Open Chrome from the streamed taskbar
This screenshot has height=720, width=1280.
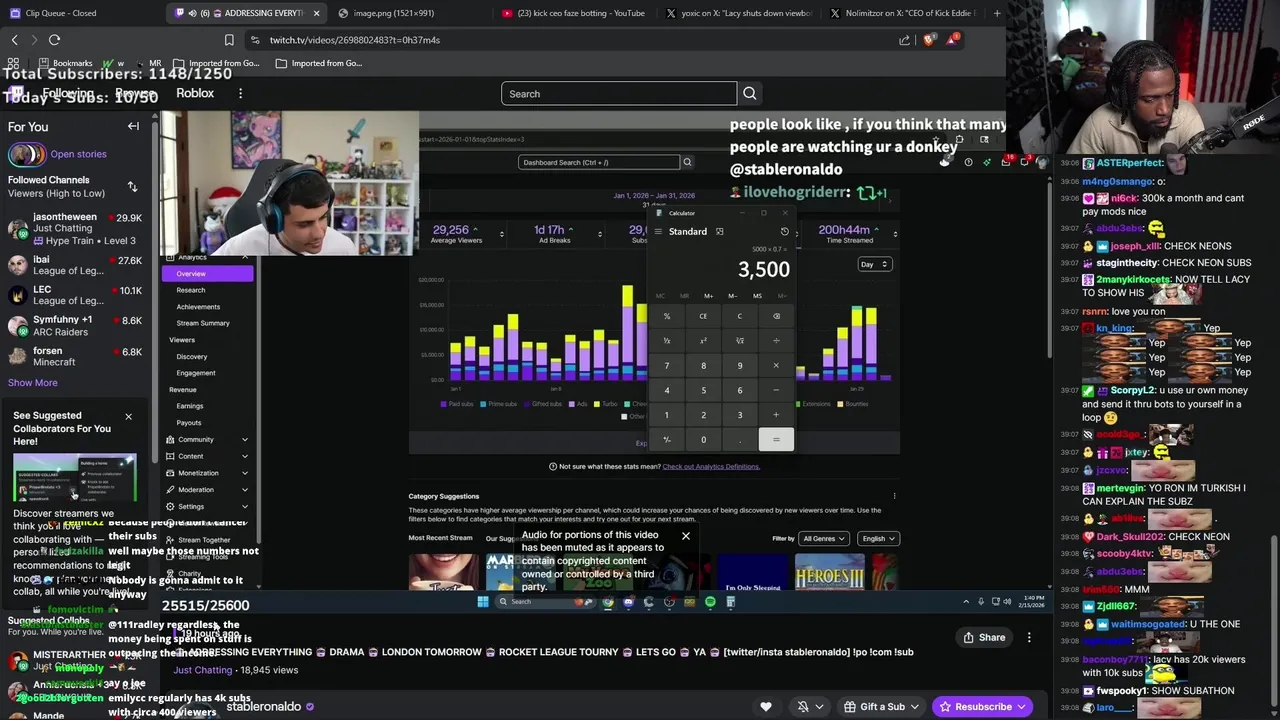pyautogui.click(x=608, y=602)
